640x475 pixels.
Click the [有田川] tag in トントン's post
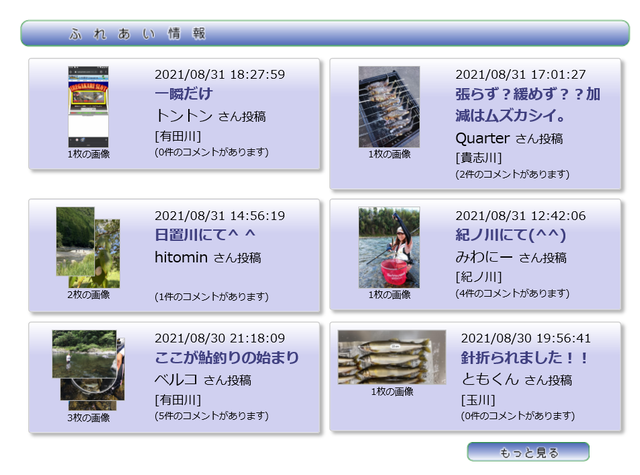pos(178,136)
